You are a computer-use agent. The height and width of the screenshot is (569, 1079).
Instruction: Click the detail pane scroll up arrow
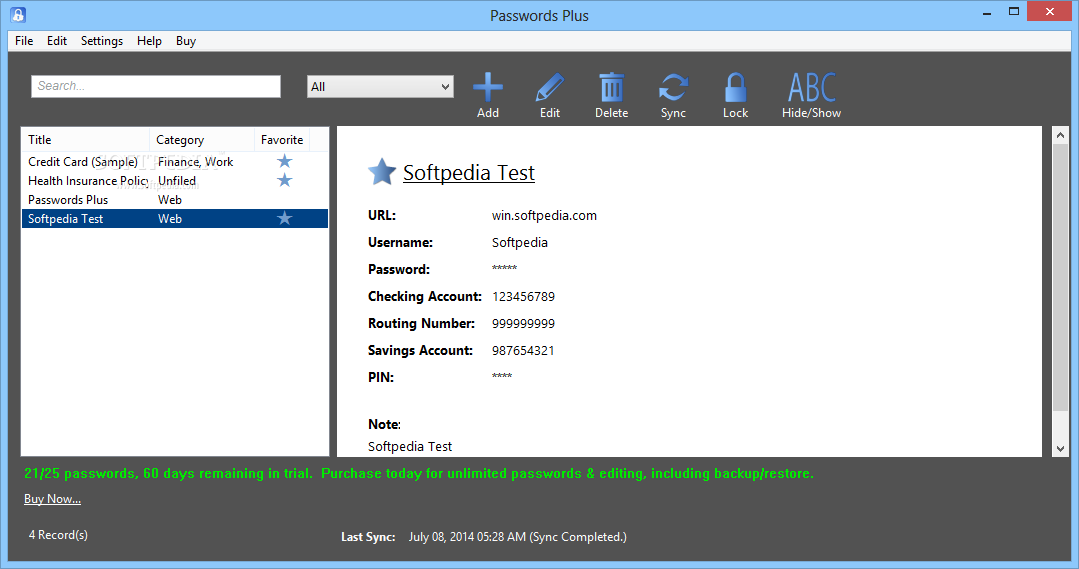point(1060,136)
